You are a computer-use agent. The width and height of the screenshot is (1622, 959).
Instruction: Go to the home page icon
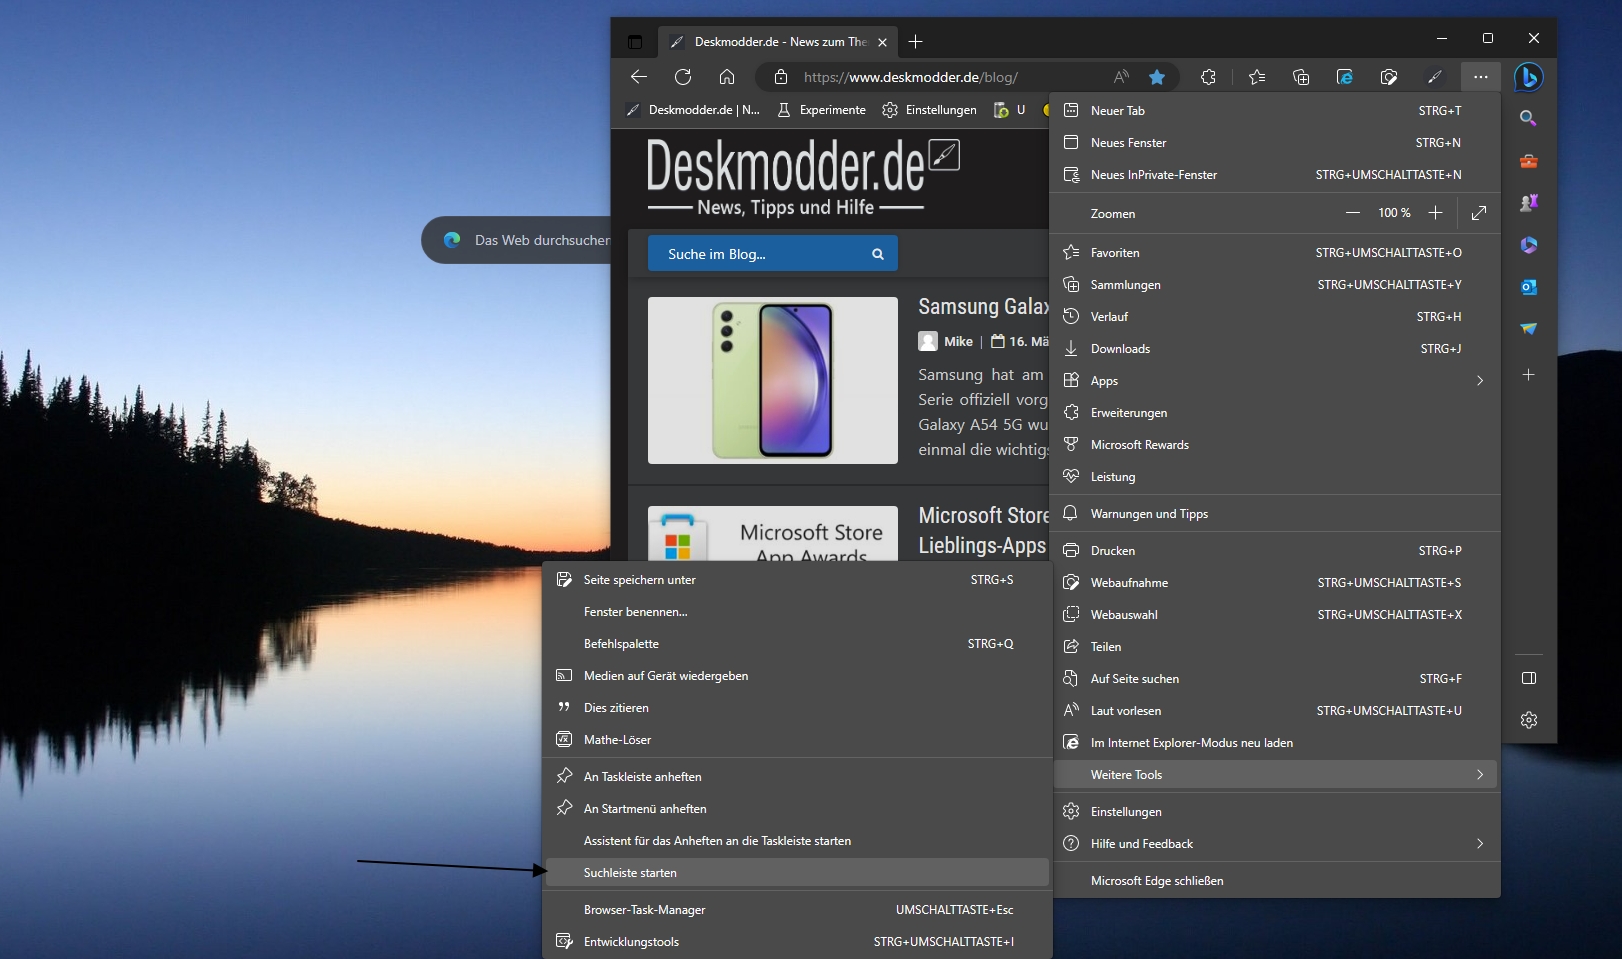(x=727, y=77)
